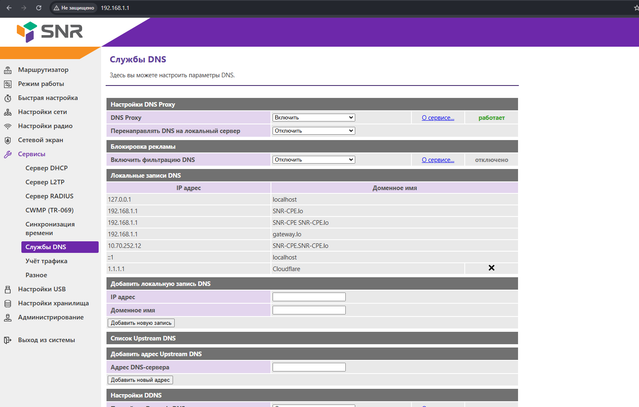Click the Режим работы sidebar icon
This screenshot has width=639, height=407.
[8, 84]
